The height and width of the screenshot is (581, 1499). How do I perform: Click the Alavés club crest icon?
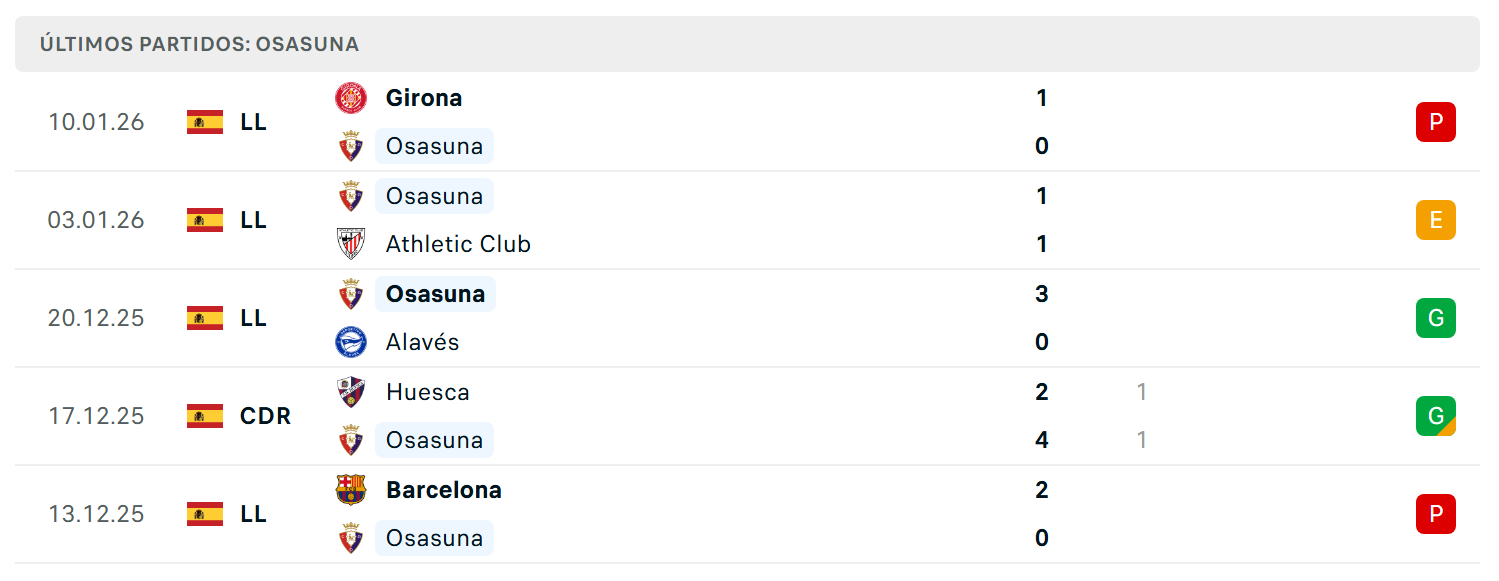tap(351, 342)
